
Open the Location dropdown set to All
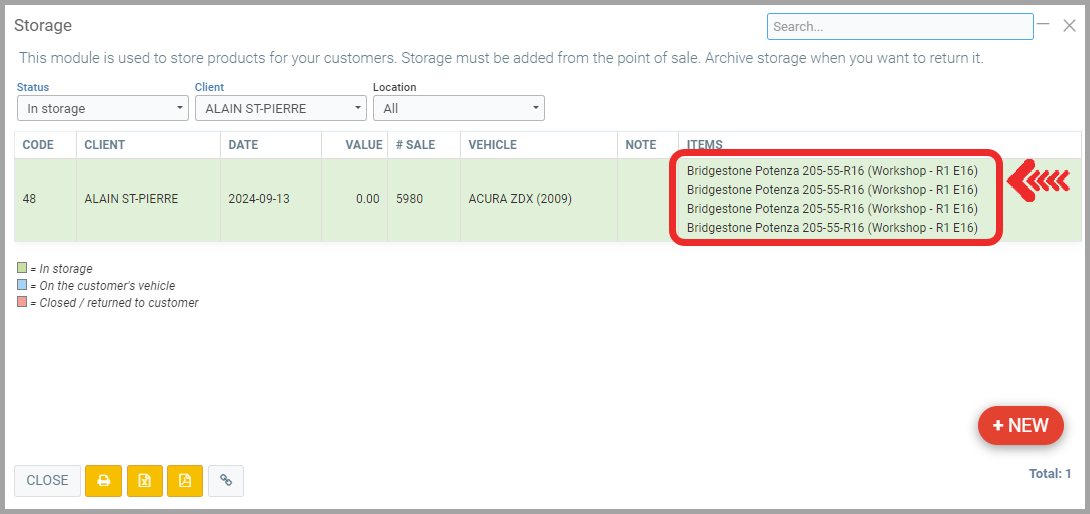458,108
